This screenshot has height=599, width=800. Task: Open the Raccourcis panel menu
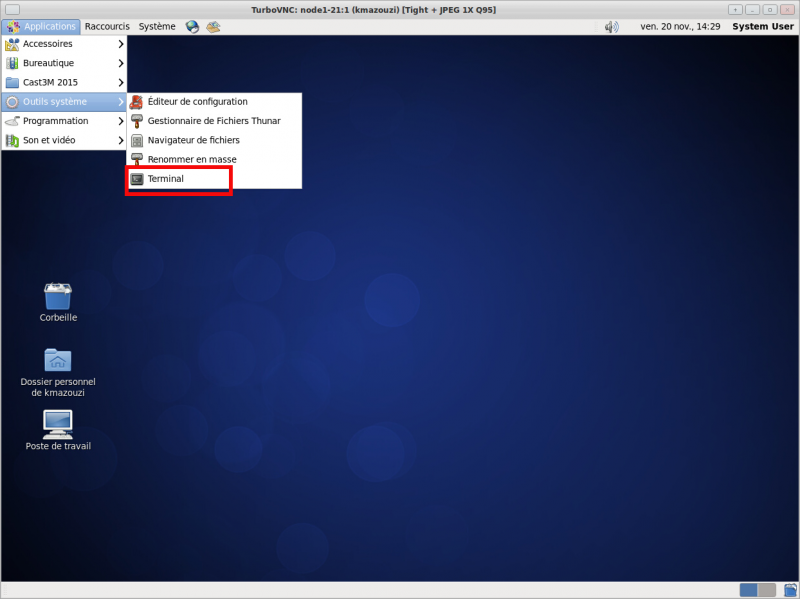click(106, 27)
